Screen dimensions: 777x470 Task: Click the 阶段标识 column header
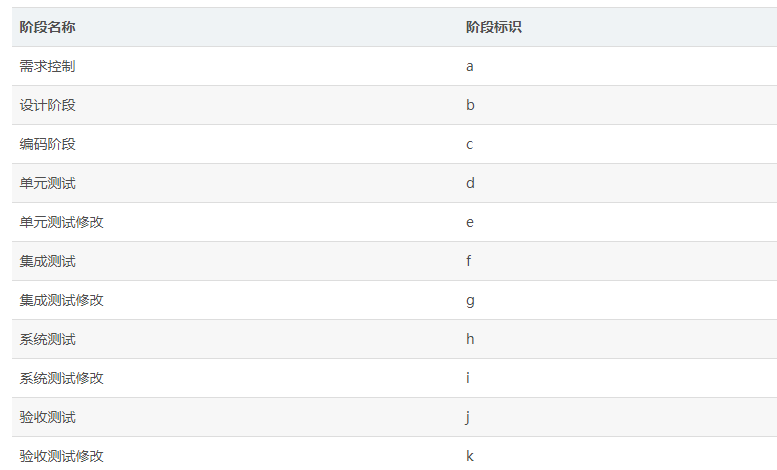493,27
